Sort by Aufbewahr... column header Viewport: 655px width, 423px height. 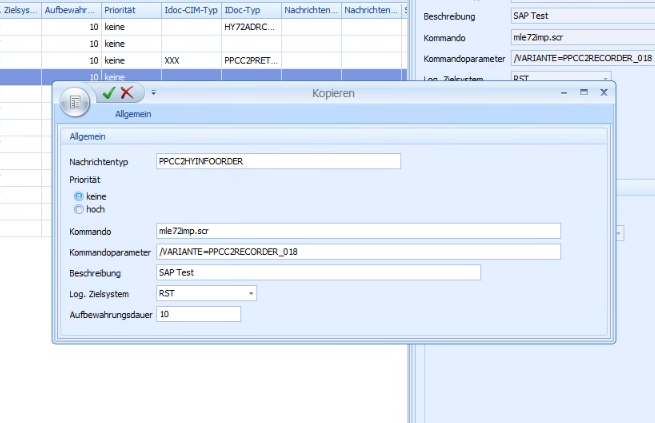coord(71,10)
